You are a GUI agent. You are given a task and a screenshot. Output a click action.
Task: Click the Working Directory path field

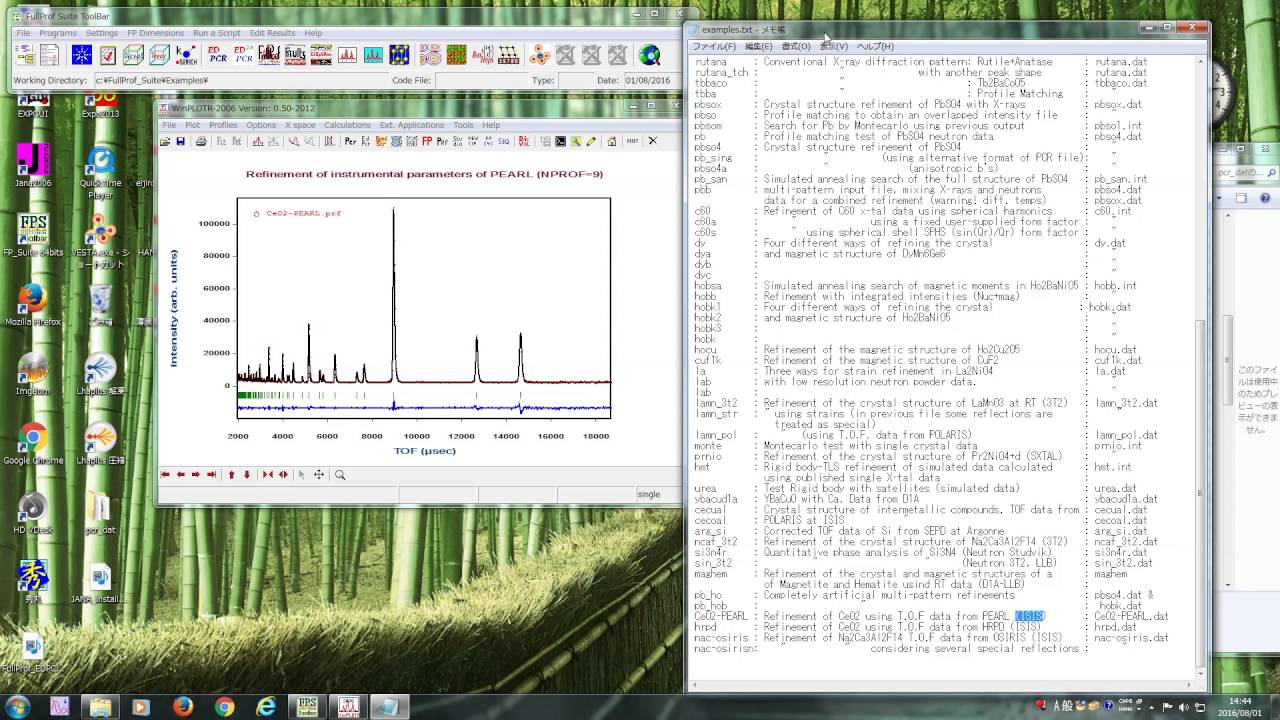pos(241,80)
